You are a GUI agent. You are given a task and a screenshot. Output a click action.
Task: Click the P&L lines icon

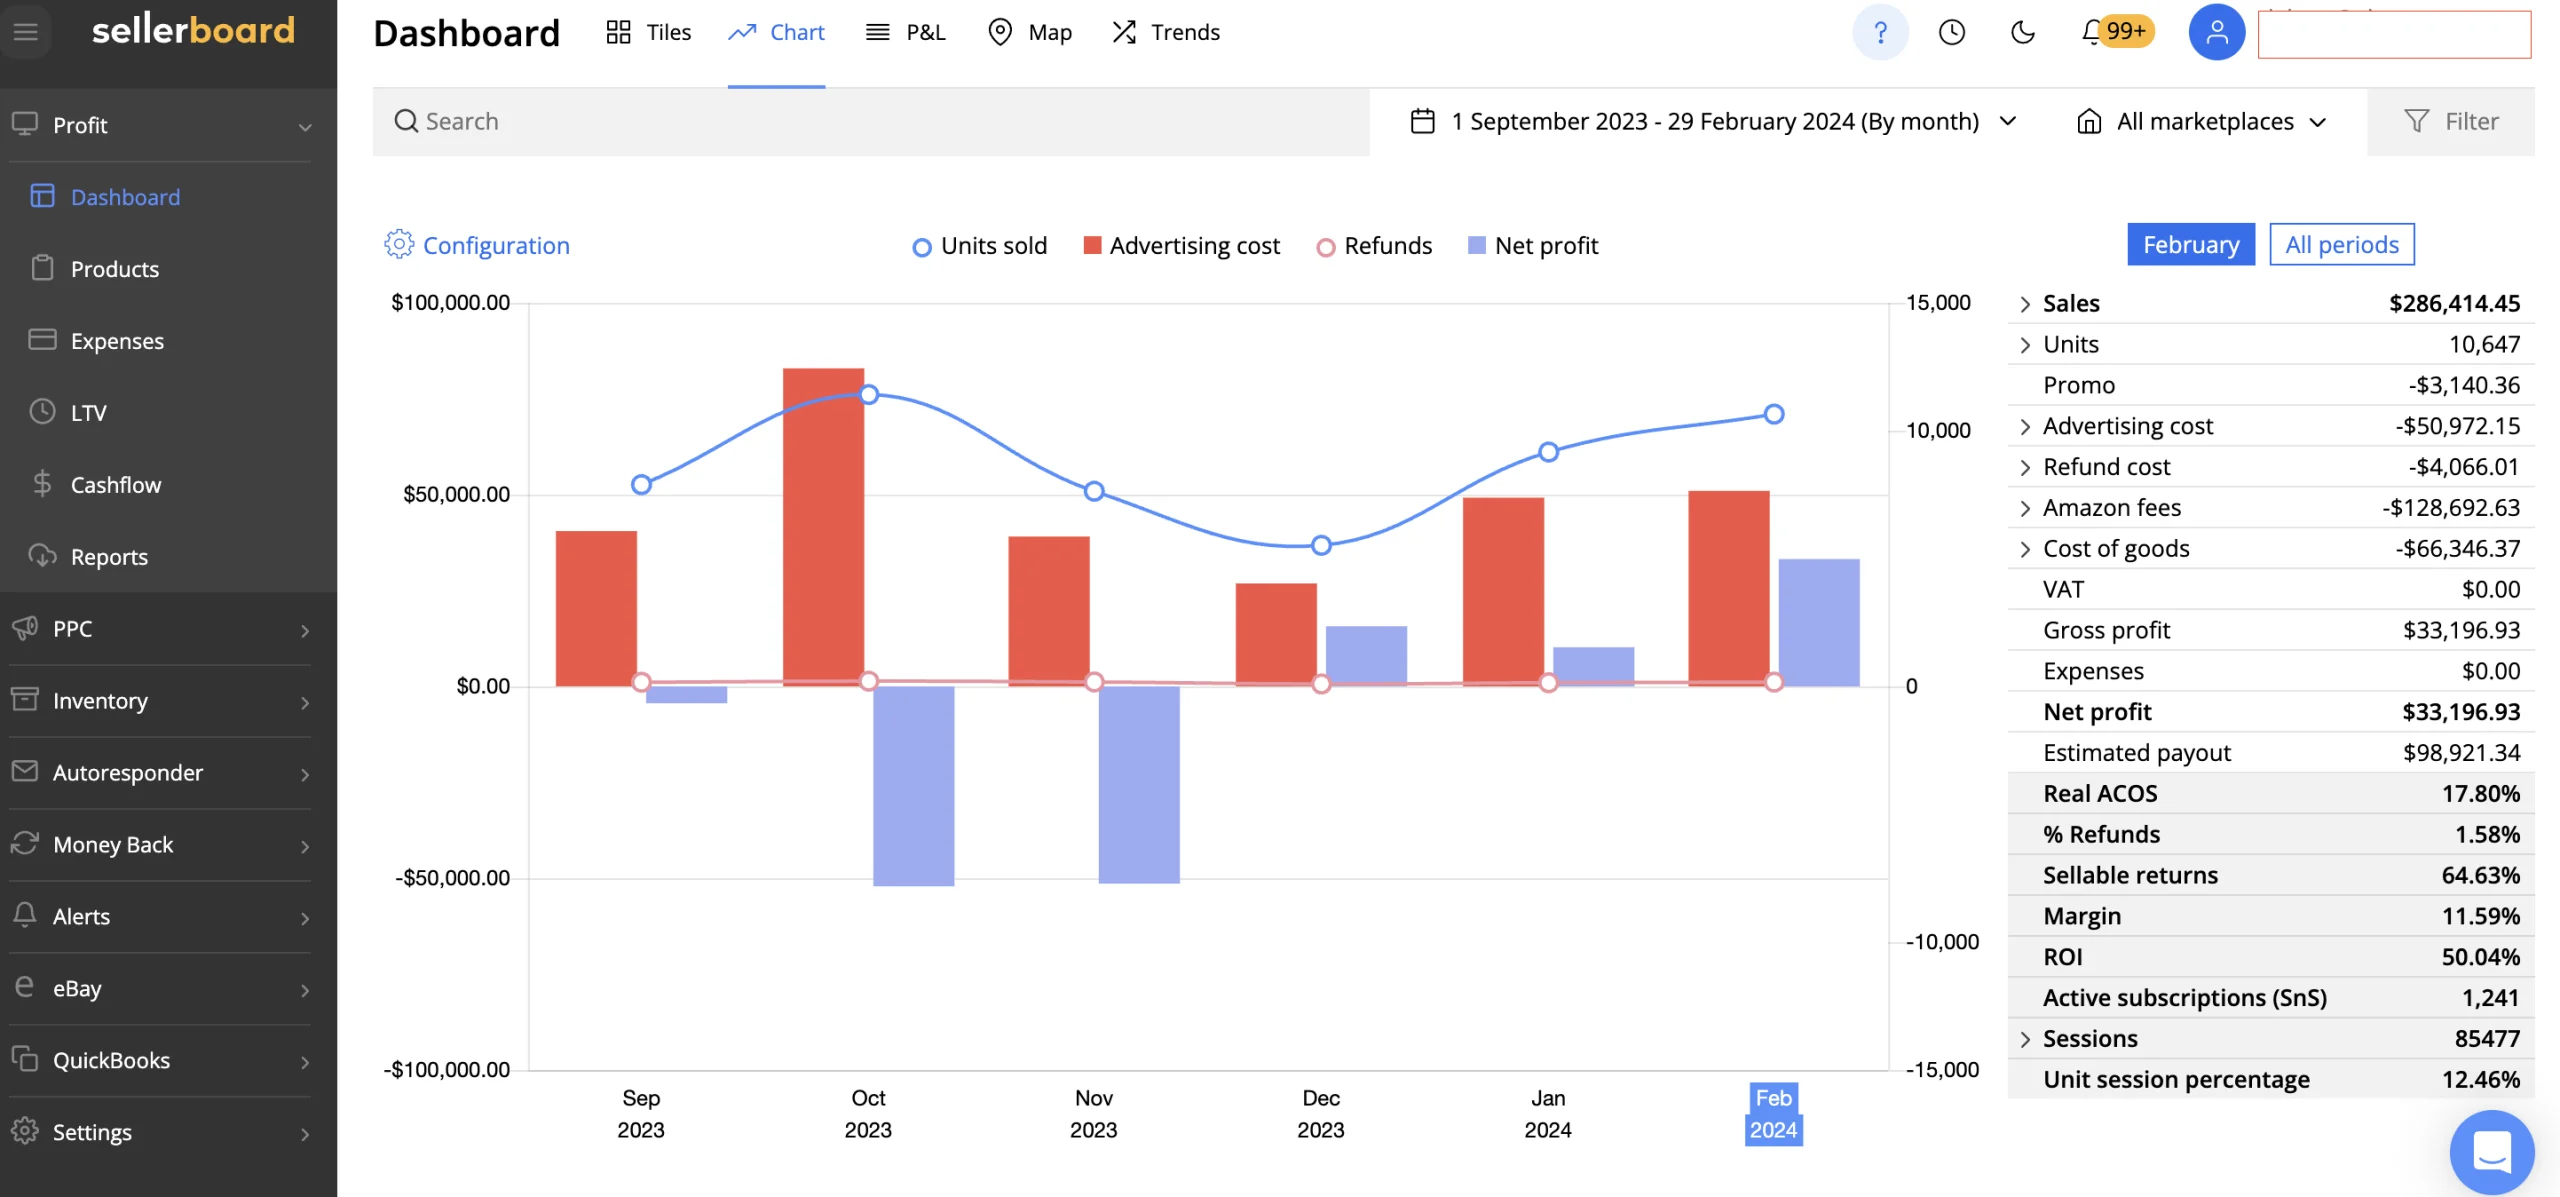click(877, 32)
